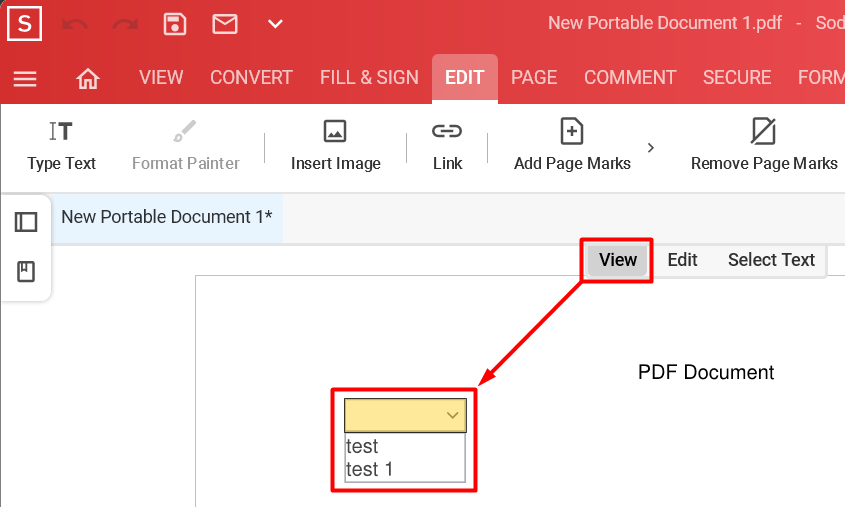Click the window title 'New Portable Document 1.pdf'
This screenshot has width=845, height=507.
click(665, 23)
